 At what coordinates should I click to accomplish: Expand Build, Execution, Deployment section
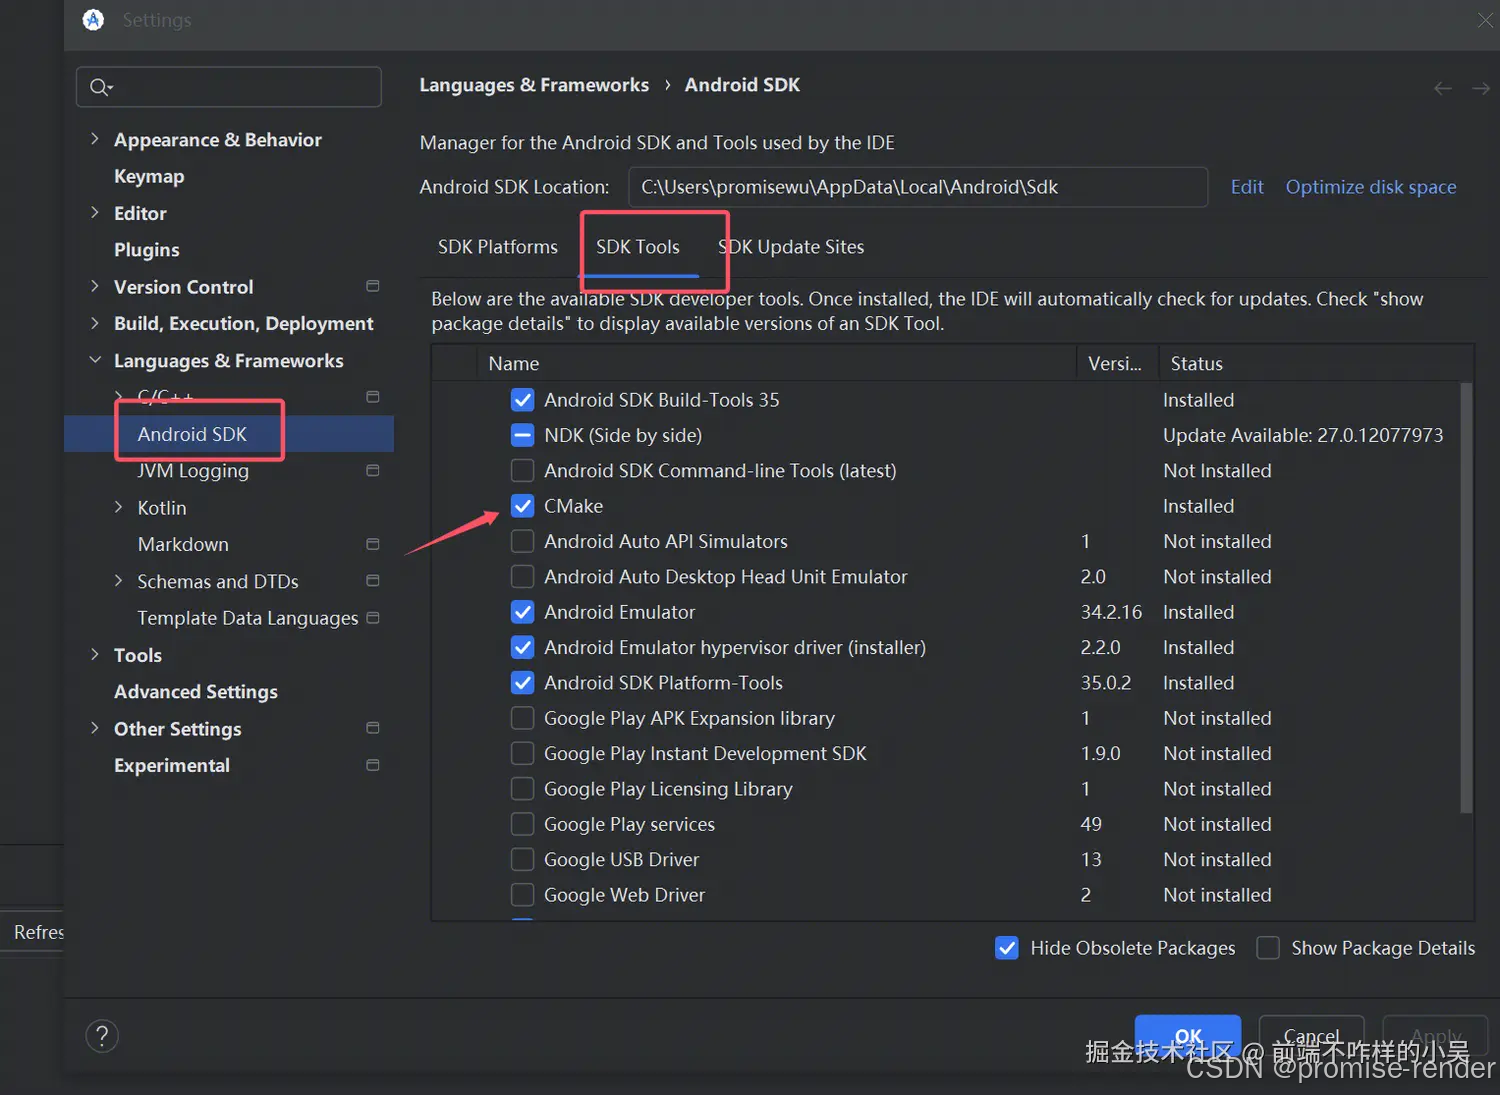[x=95, y=323]
